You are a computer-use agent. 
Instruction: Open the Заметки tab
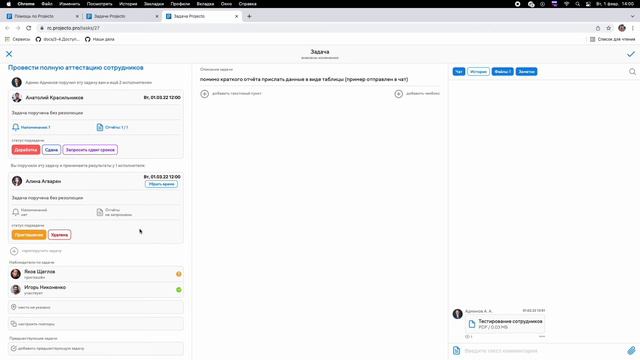point(527,71)
